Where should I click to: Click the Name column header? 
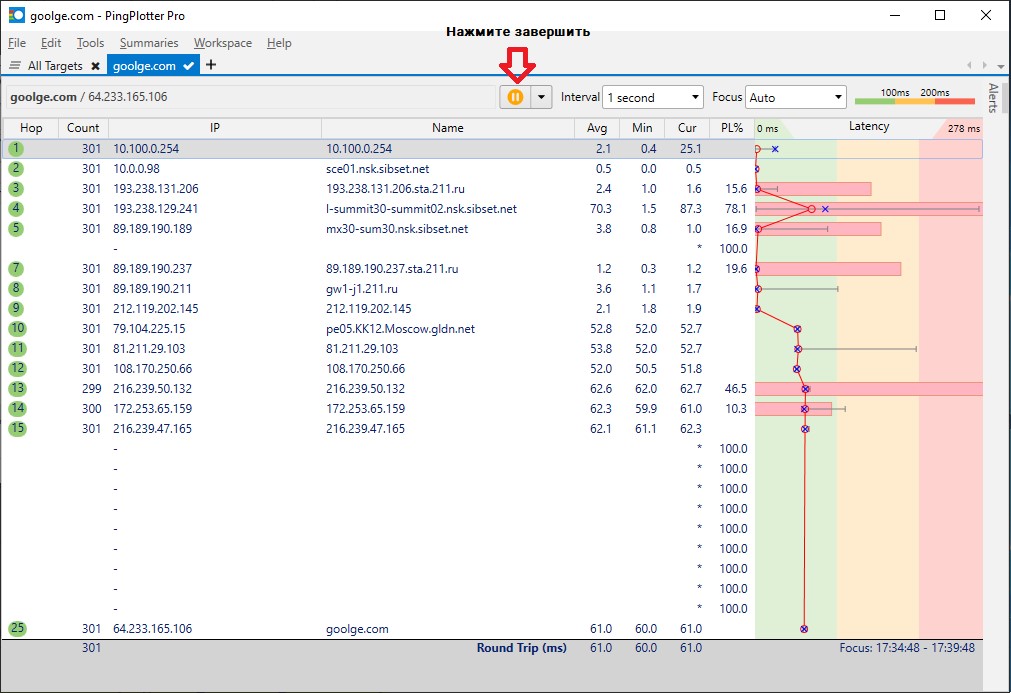[x=447, y=128]
